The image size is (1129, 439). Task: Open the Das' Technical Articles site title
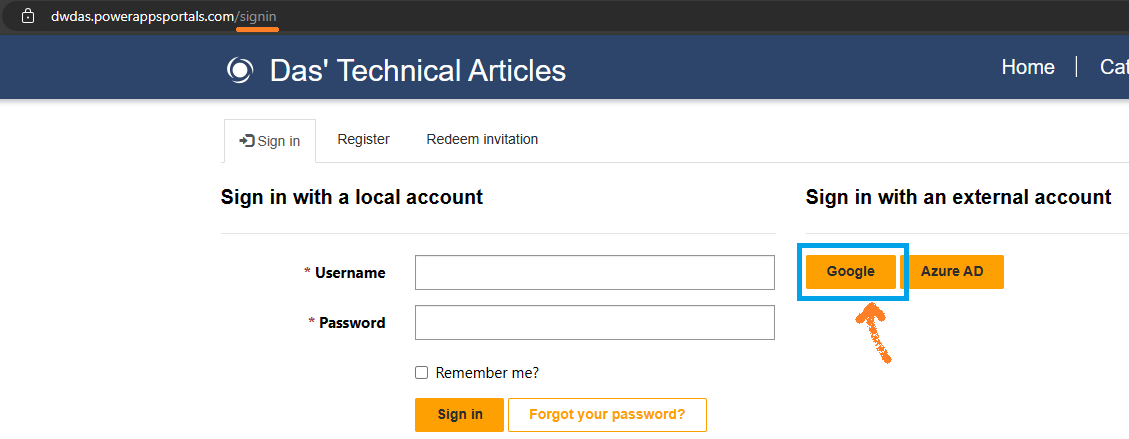418,71
